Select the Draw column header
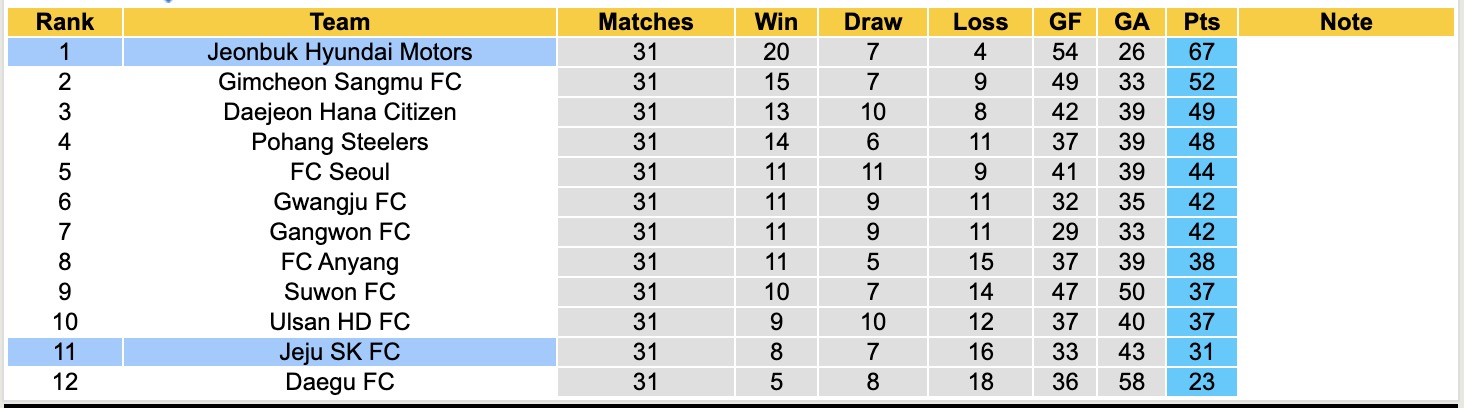This screenshot has height=408, width=1464. point(872,22)
